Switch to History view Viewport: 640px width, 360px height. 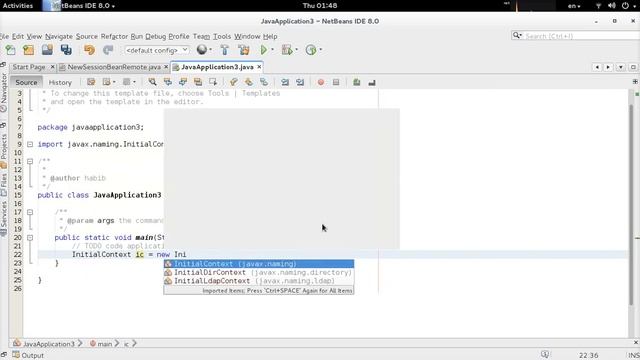point(60,82)
